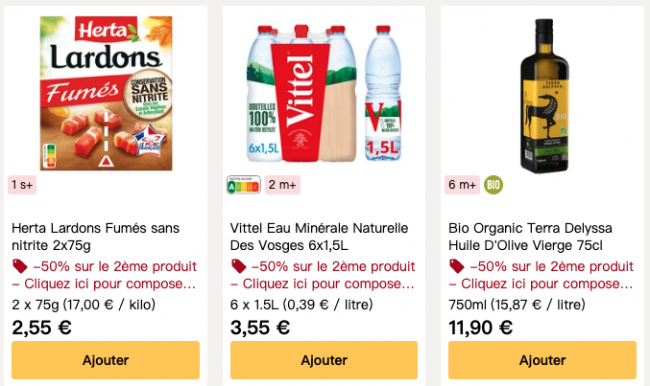Open Bio Organic Terra Delyssa title link
The width and height of the screenshot is (650, 386).
click(530, 237)
